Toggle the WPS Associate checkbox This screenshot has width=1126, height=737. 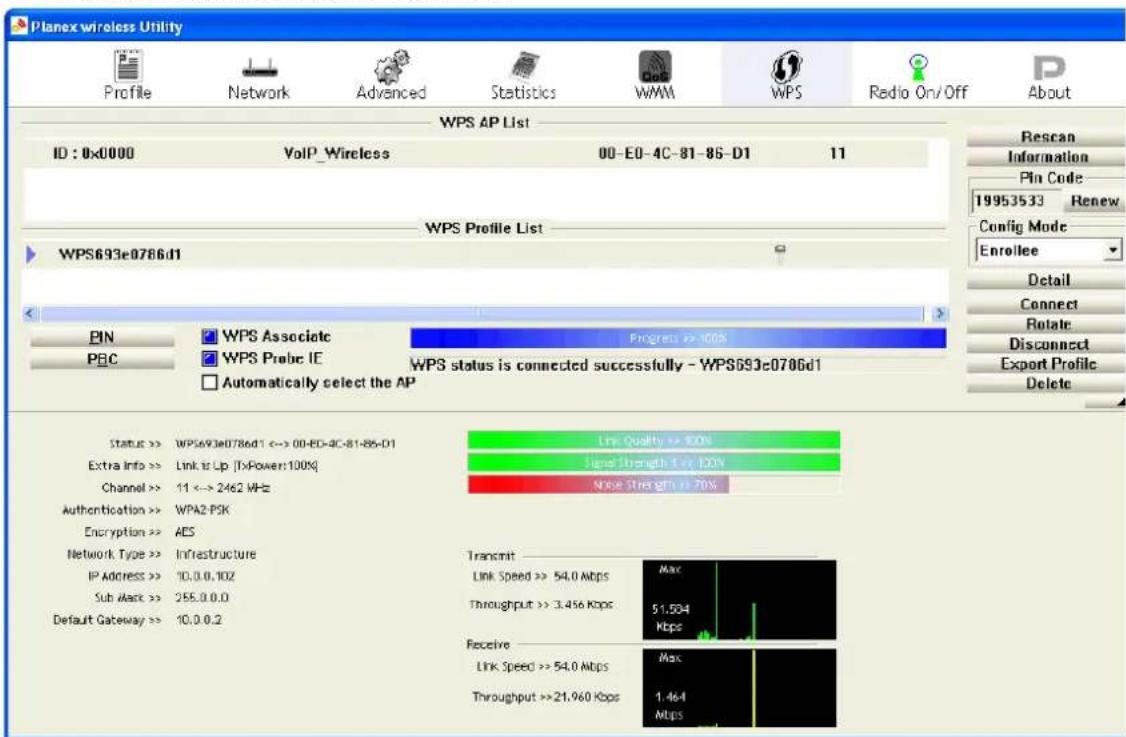pos(210,336)
